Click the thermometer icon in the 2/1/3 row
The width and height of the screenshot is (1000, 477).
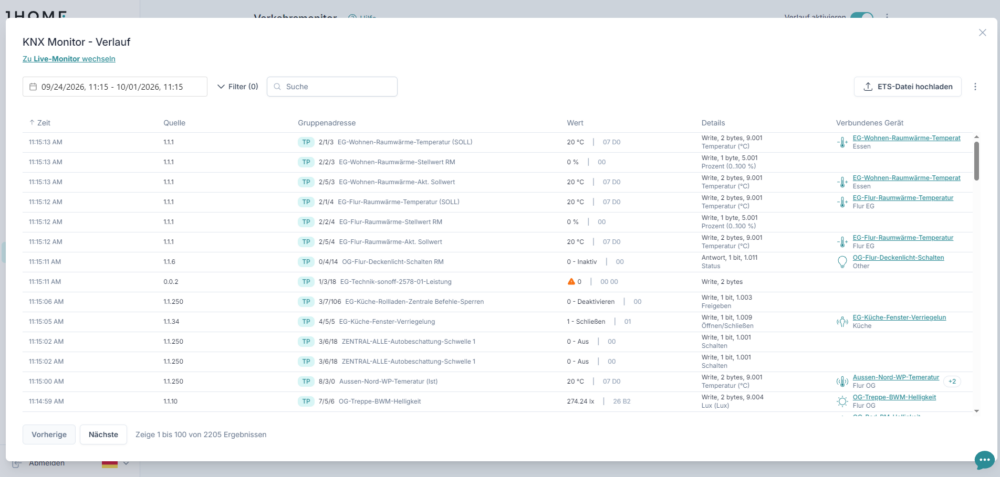[842, 142]
